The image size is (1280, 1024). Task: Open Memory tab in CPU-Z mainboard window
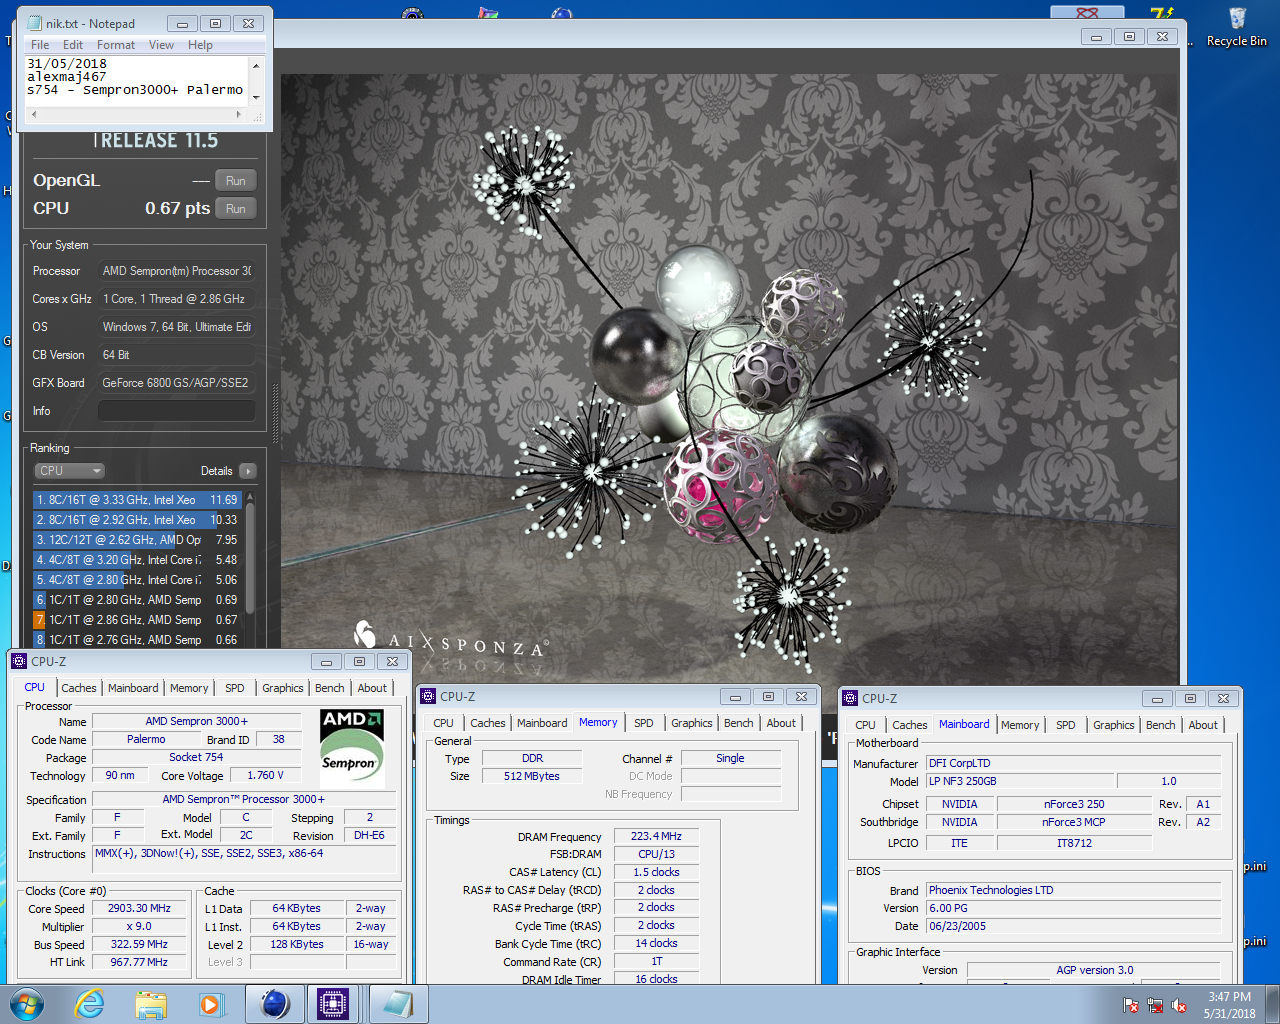click(1020, 725)
